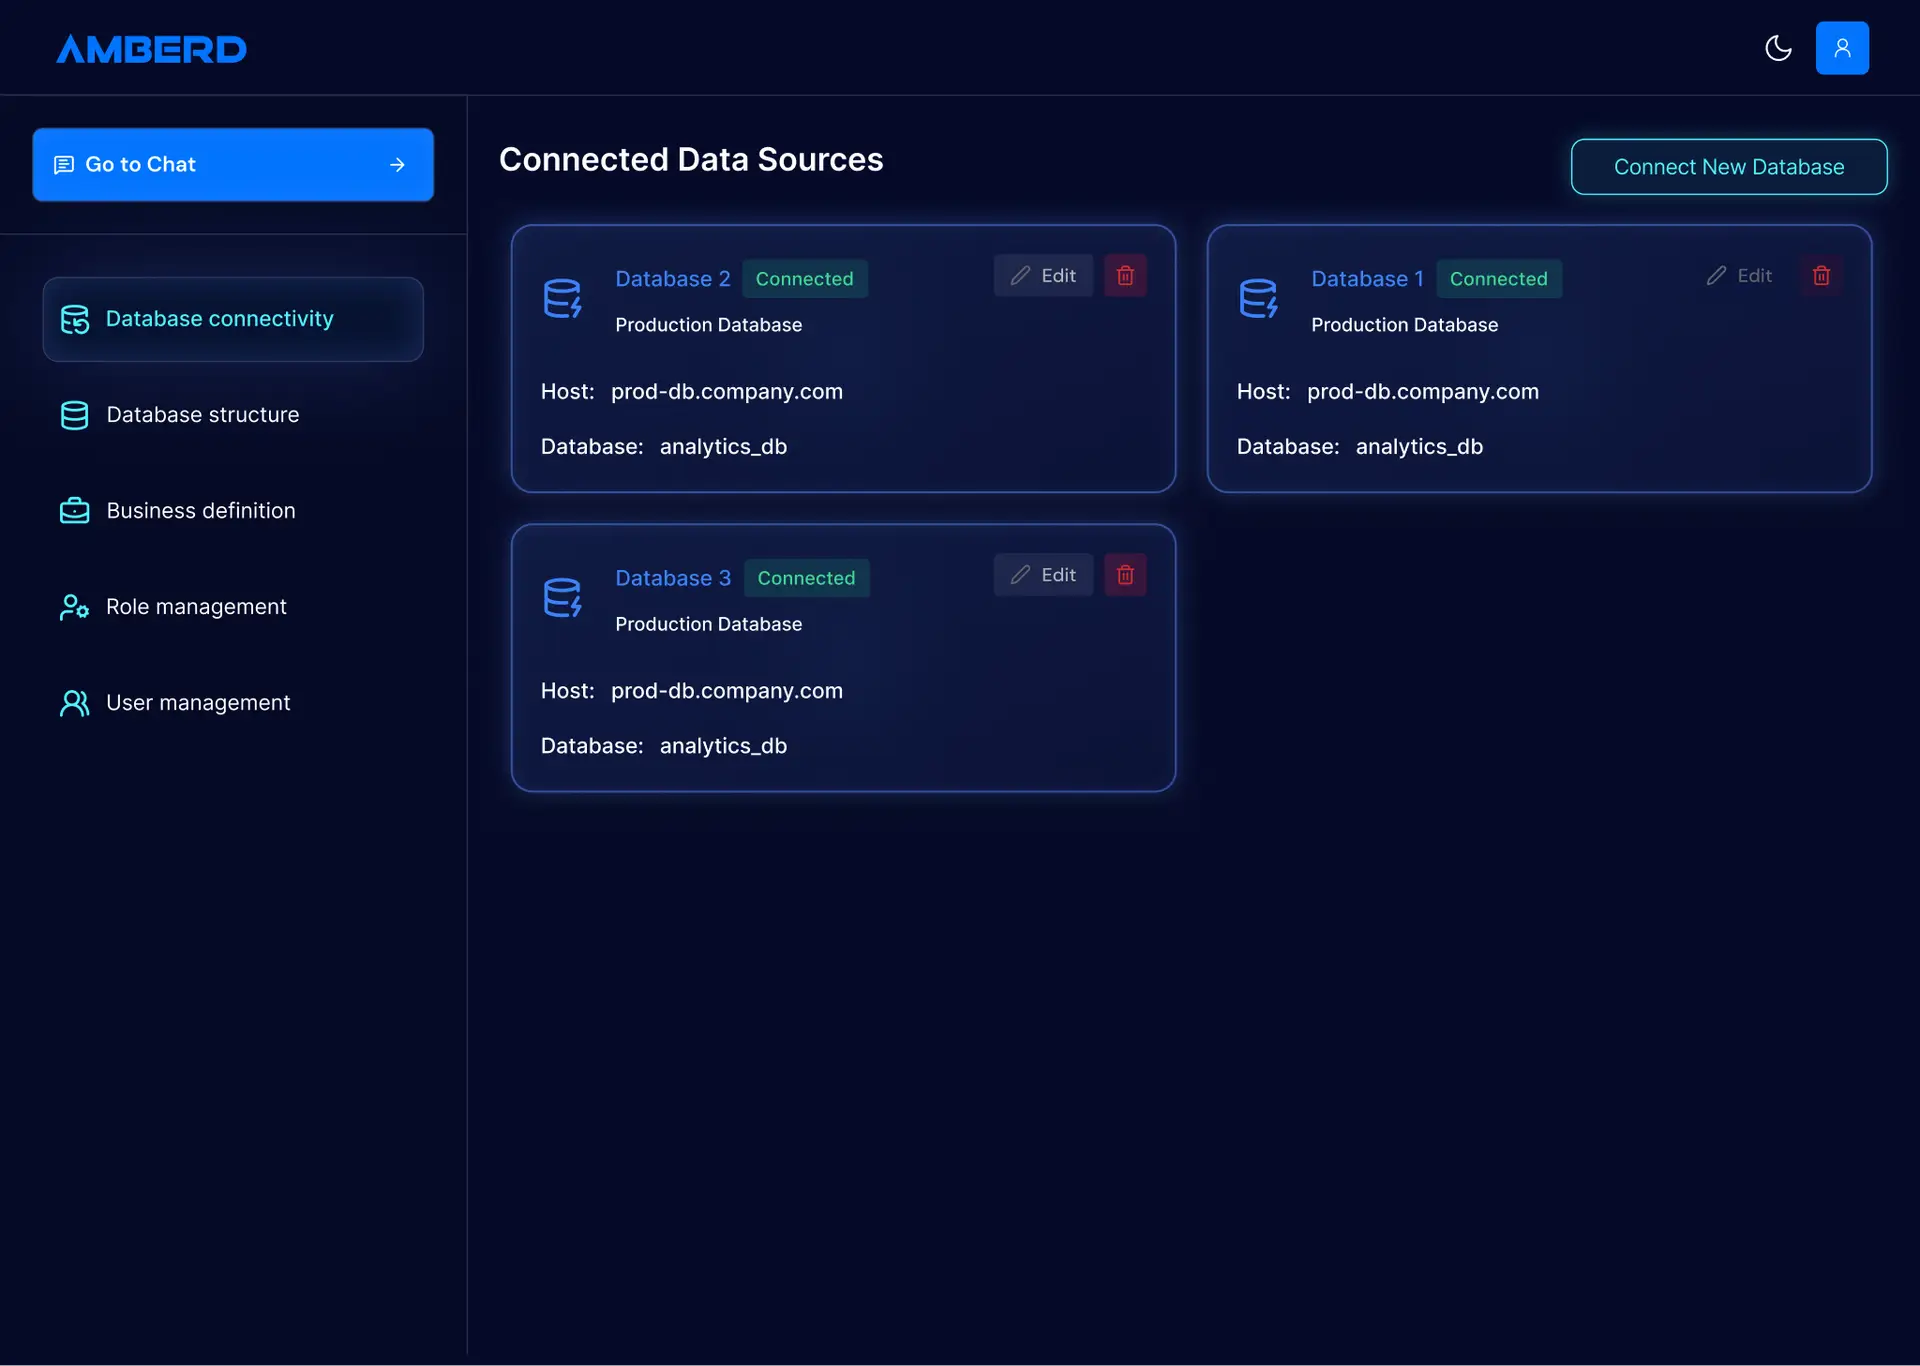Image resolution: width=1920 pixels, height=1366 pixels.
Task: Click Database 1 lightning database icon
Action: [x=1258, y=298]
